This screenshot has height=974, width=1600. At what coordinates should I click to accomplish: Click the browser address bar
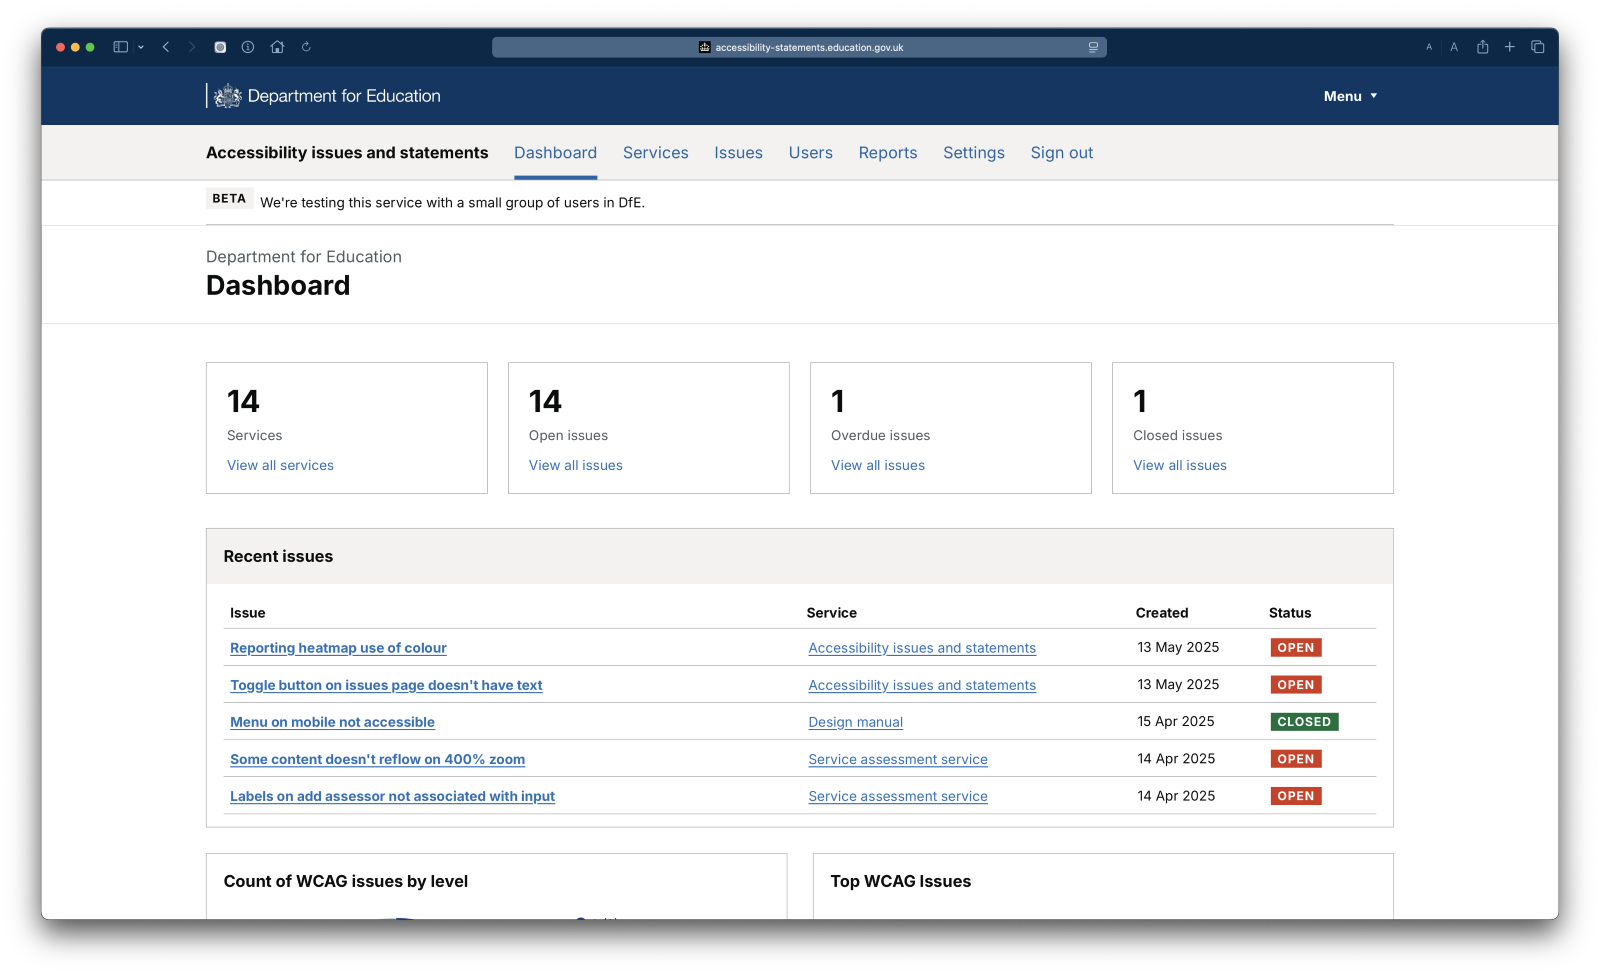click(x=800, y=47)
